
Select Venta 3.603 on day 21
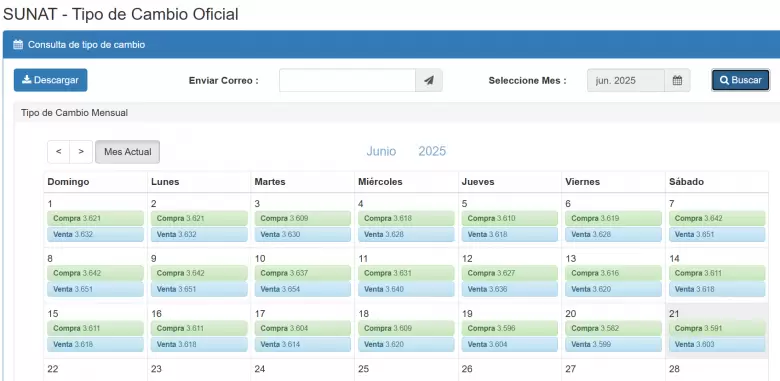click(717, 344)
